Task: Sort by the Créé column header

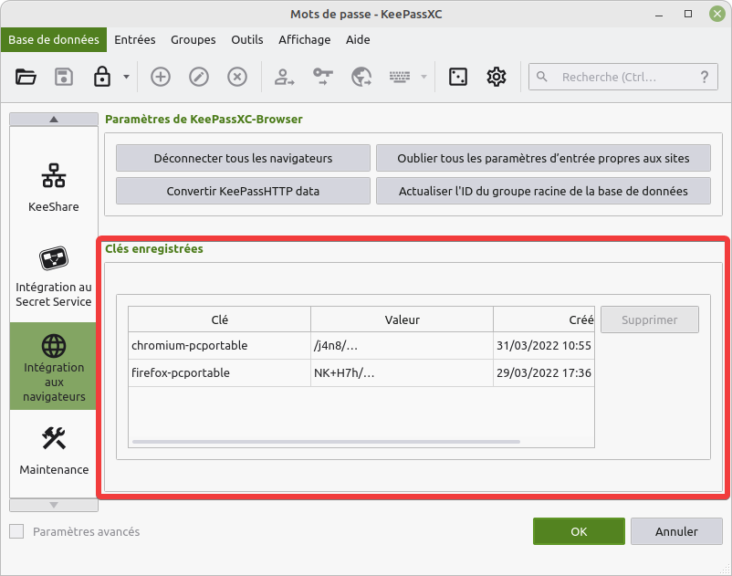Action: pos(544,320)
